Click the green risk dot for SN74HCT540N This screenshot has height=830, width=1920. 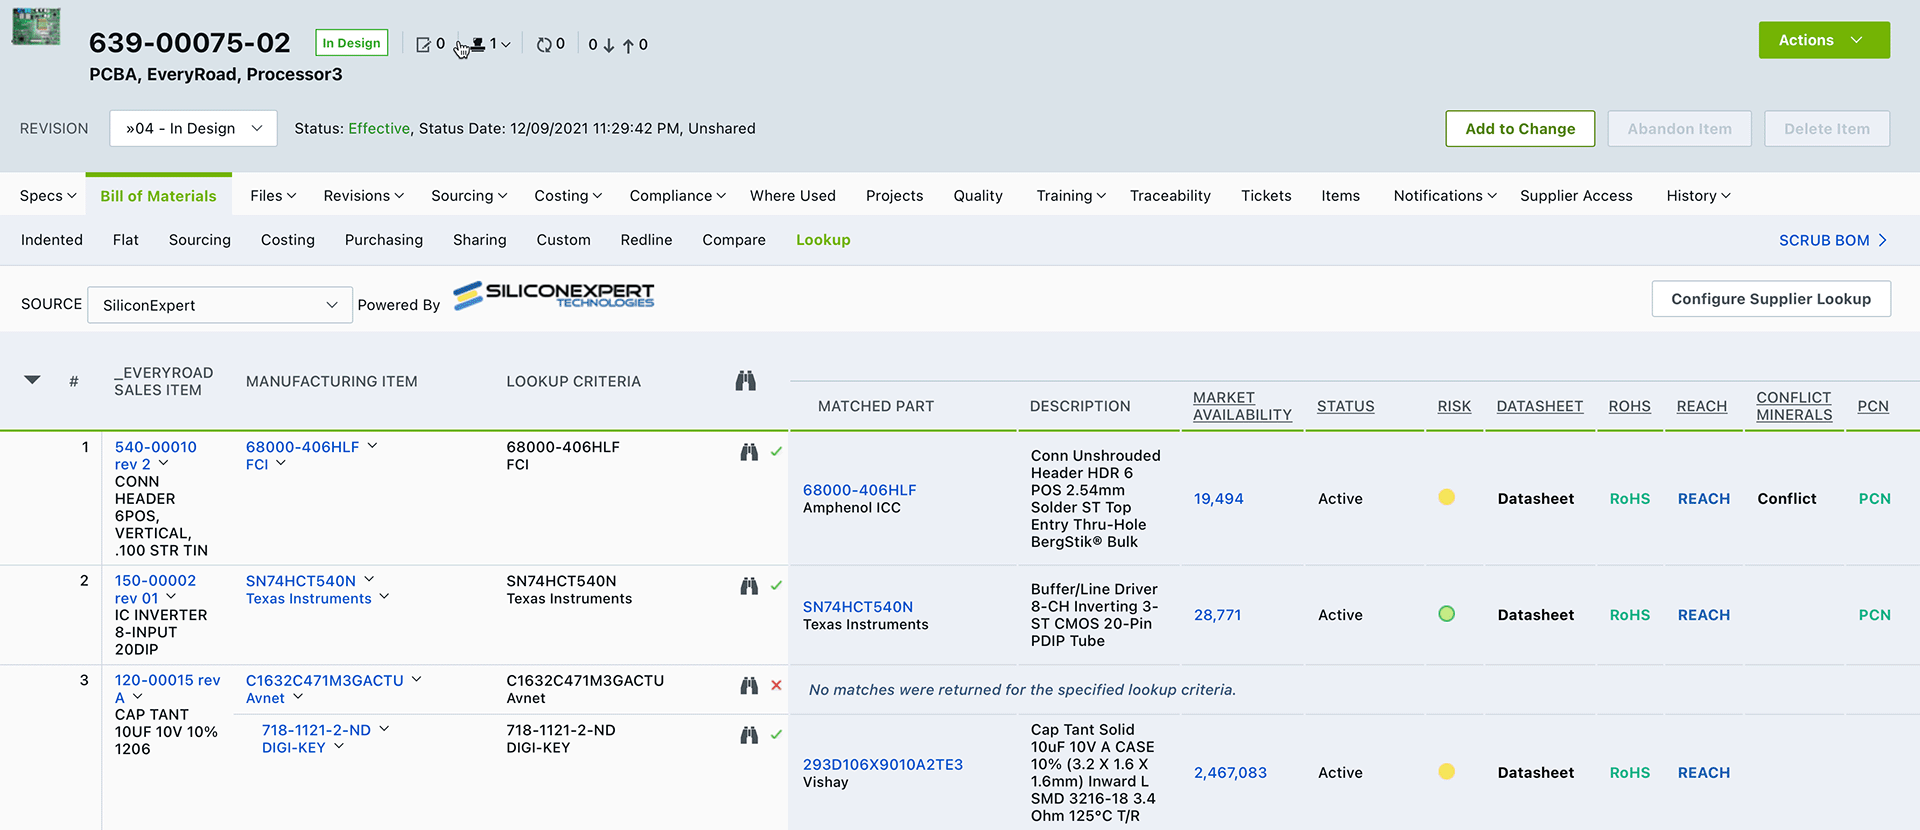[1446, 614]
